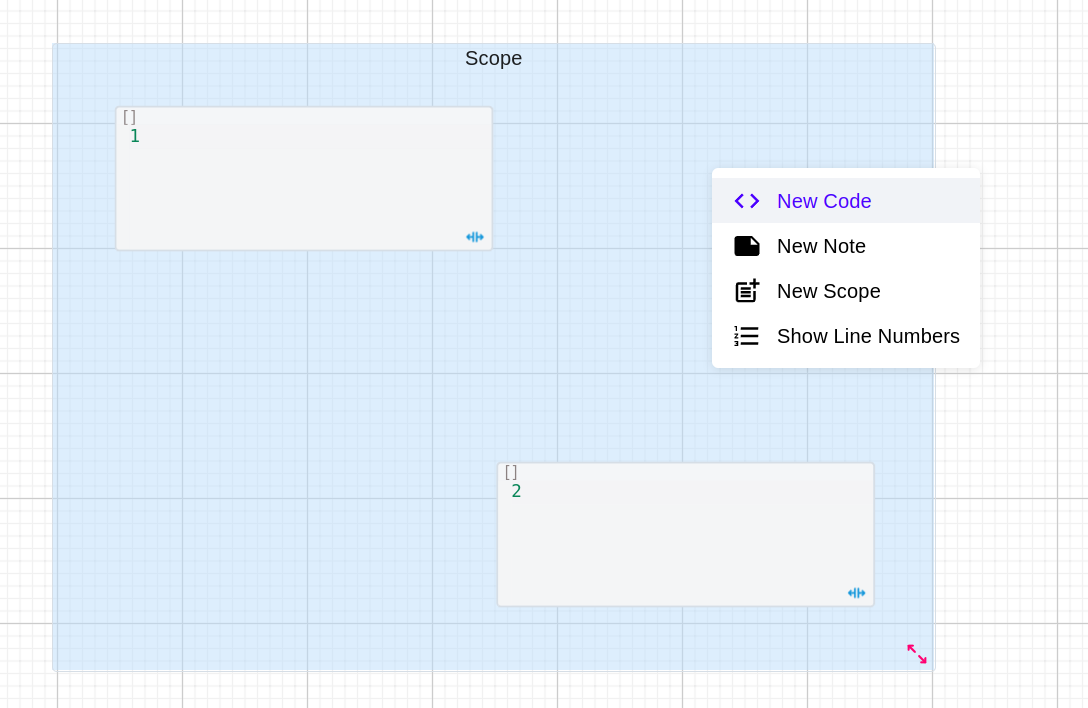Click the green number 1 in first cell
1088x708 pixels.
pyautogui.click(x=135, y=136)
